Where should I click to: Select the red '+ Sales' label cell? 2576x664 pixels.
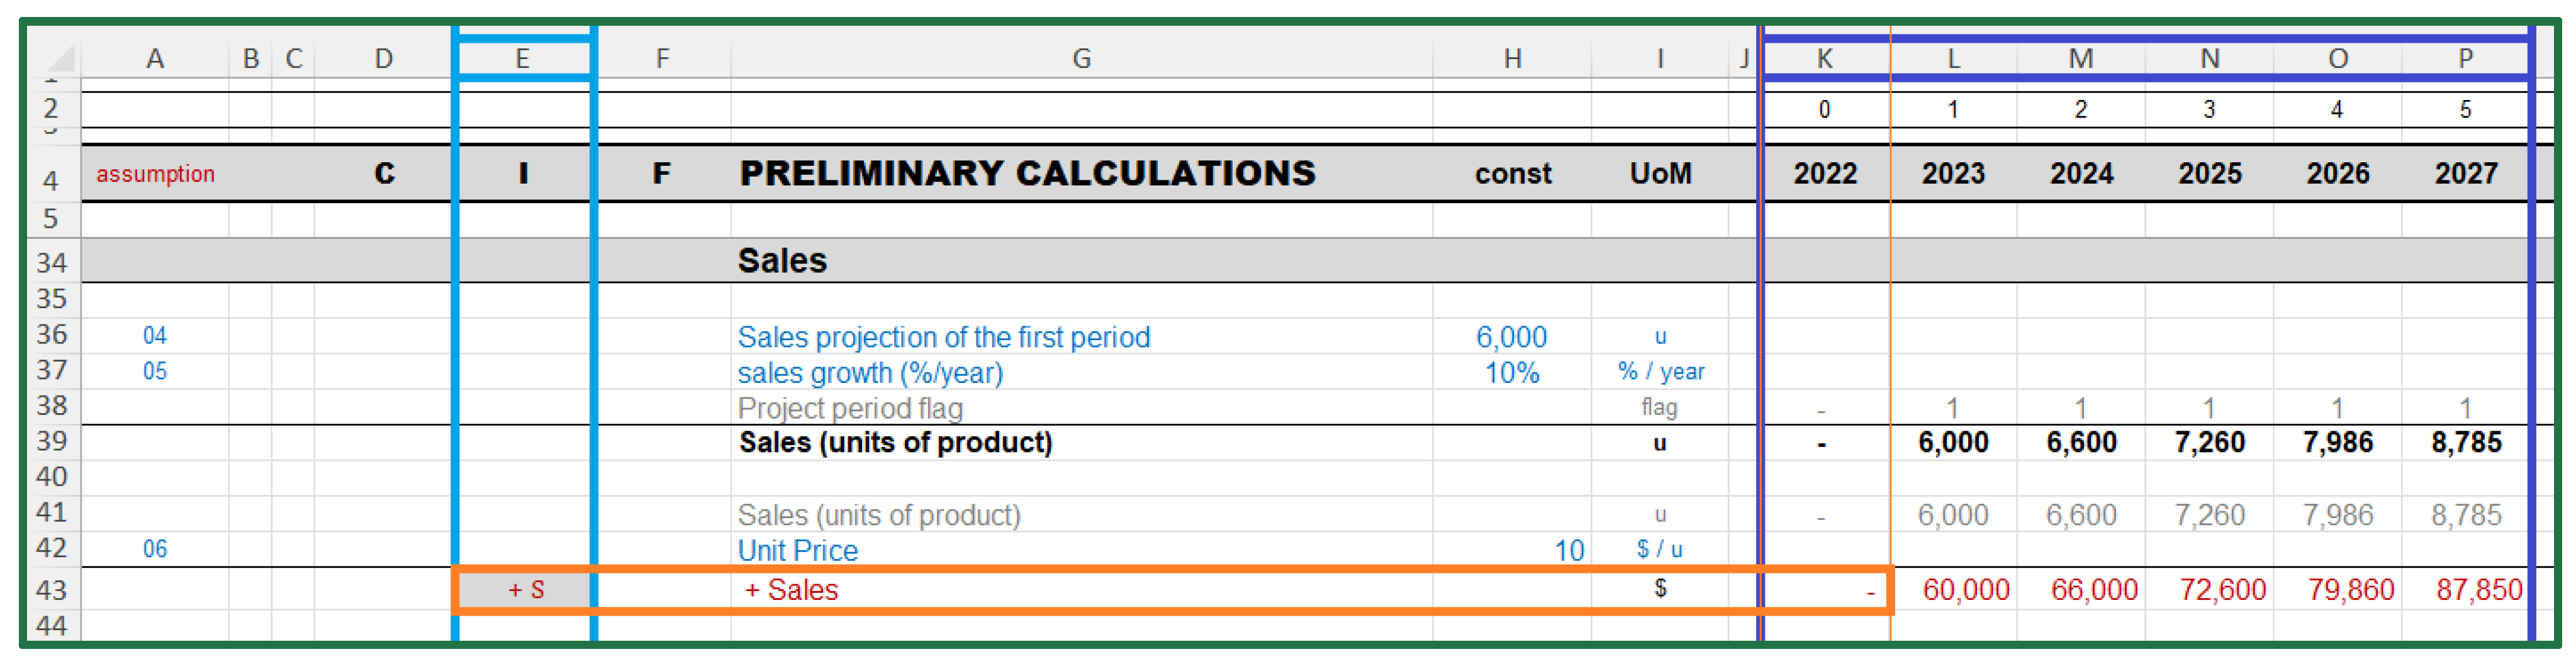click(x=791, y=590)
